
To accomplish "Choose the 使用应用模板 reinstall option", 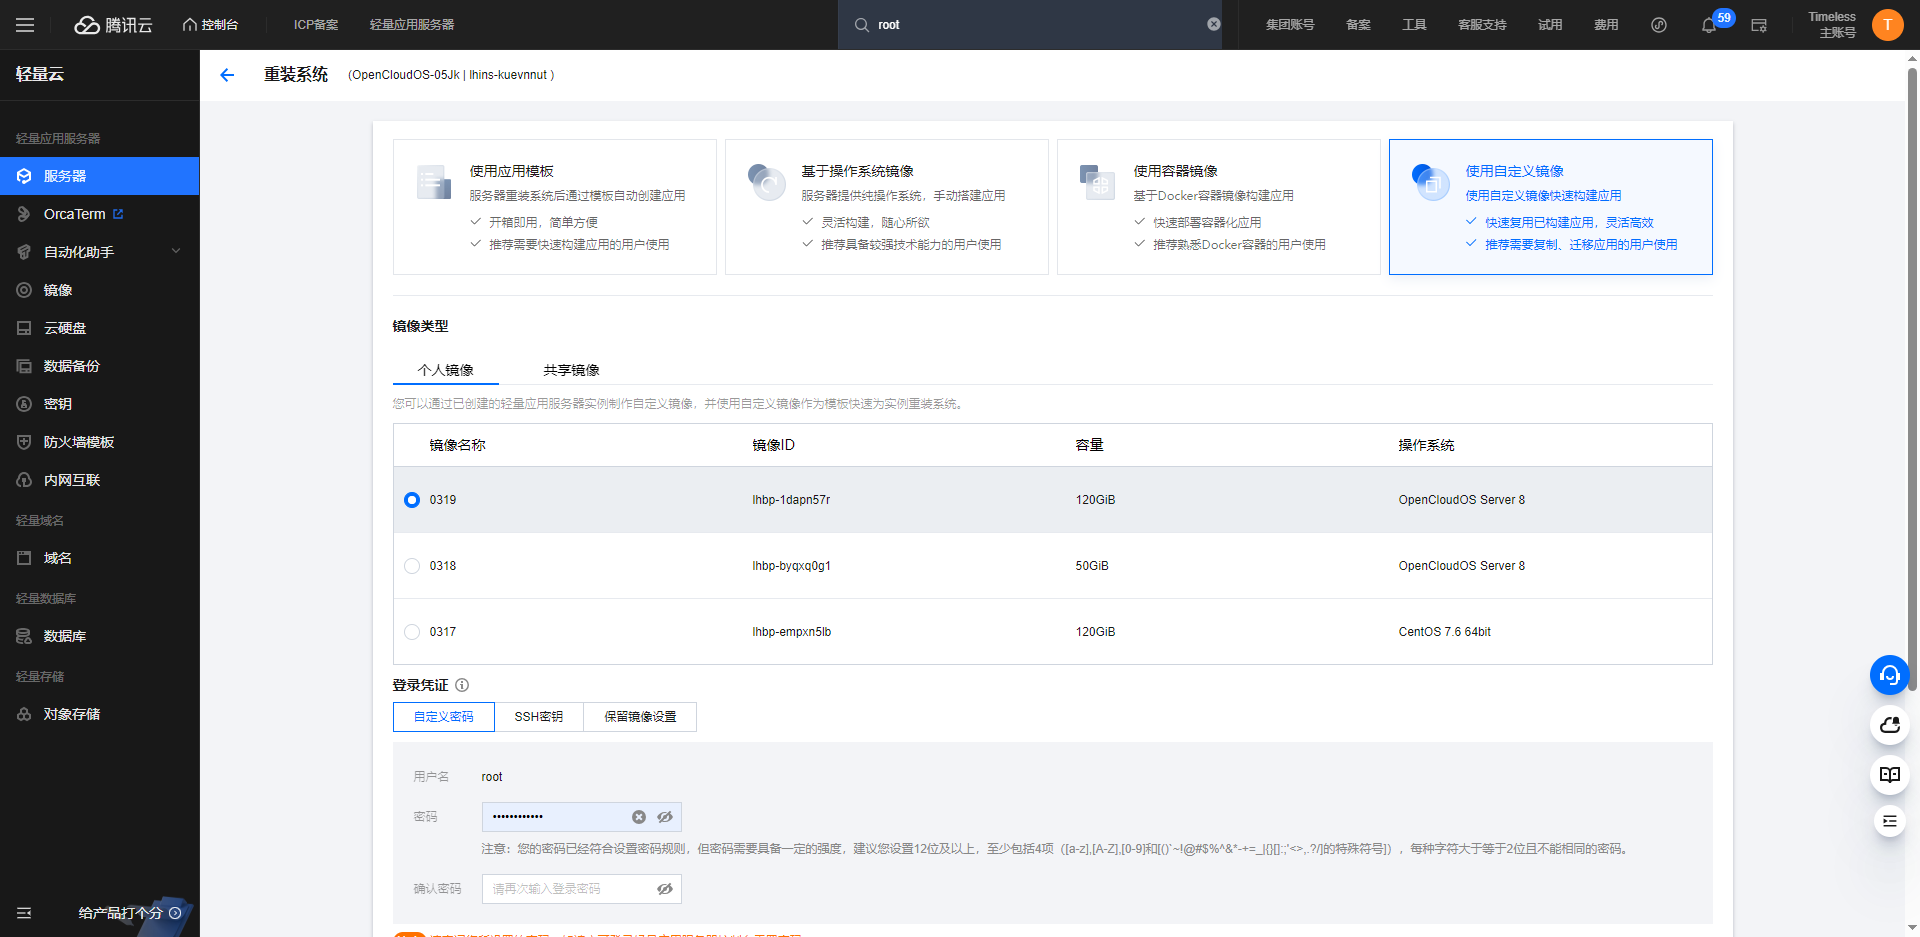I will [x=555, y=207].
